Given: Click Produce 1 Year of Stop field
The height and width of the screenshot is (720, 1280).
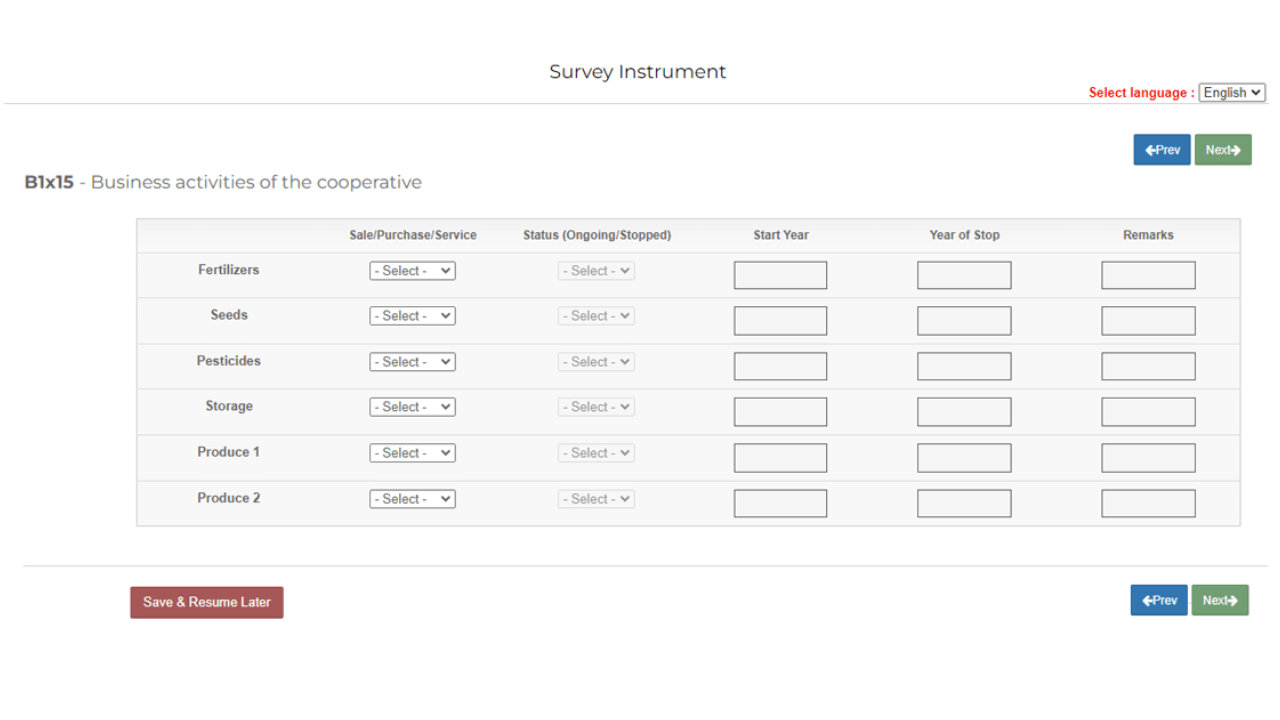Looking at the screenshot, I should tap(964, 458).
